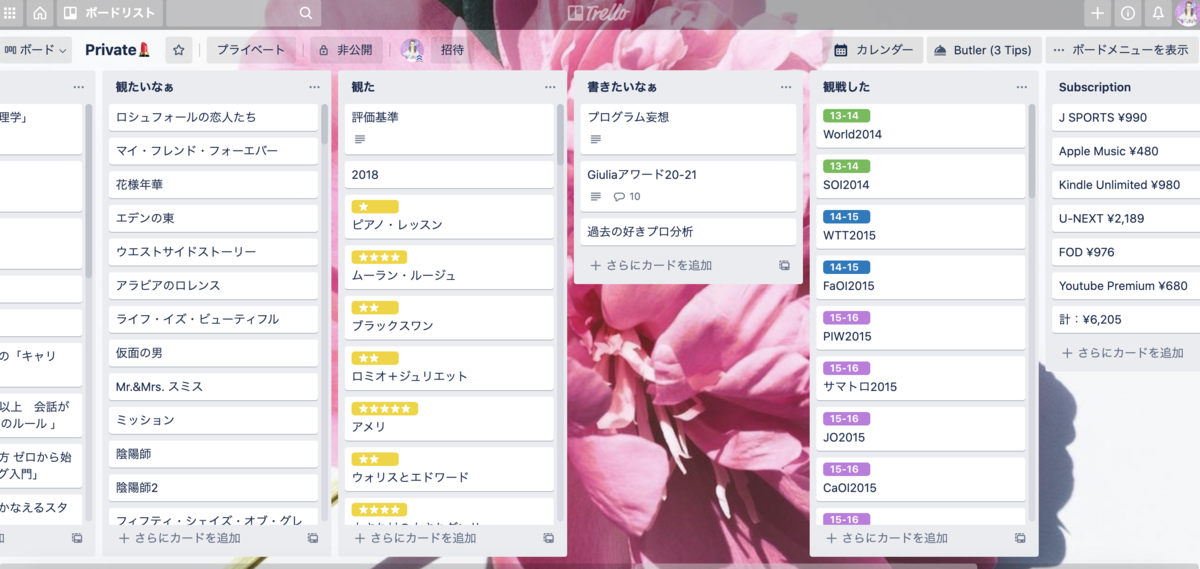1200x569 pixels.
Task: Click template icon in 書きたいなぁ list
Action: click(785, 265)
